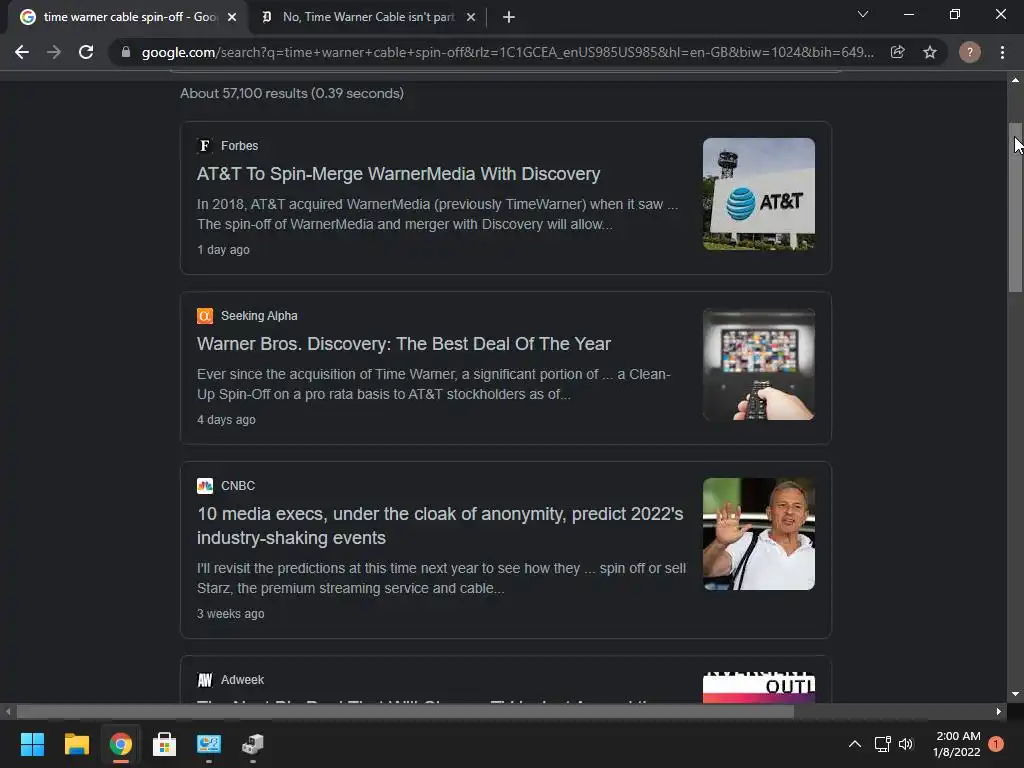
Task: Click the '3 weeks ago' timestamp
Action: click(x=231, y=614)
